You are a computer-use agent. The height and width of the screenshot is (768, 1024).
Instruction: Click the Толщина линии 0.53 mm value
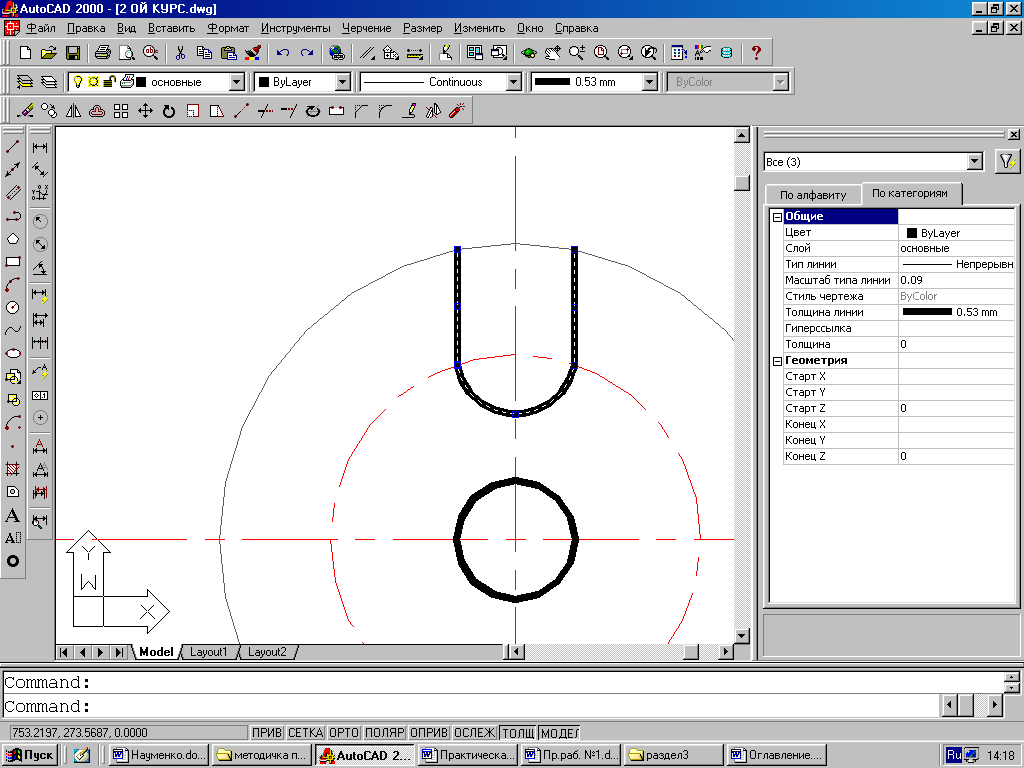956,312
